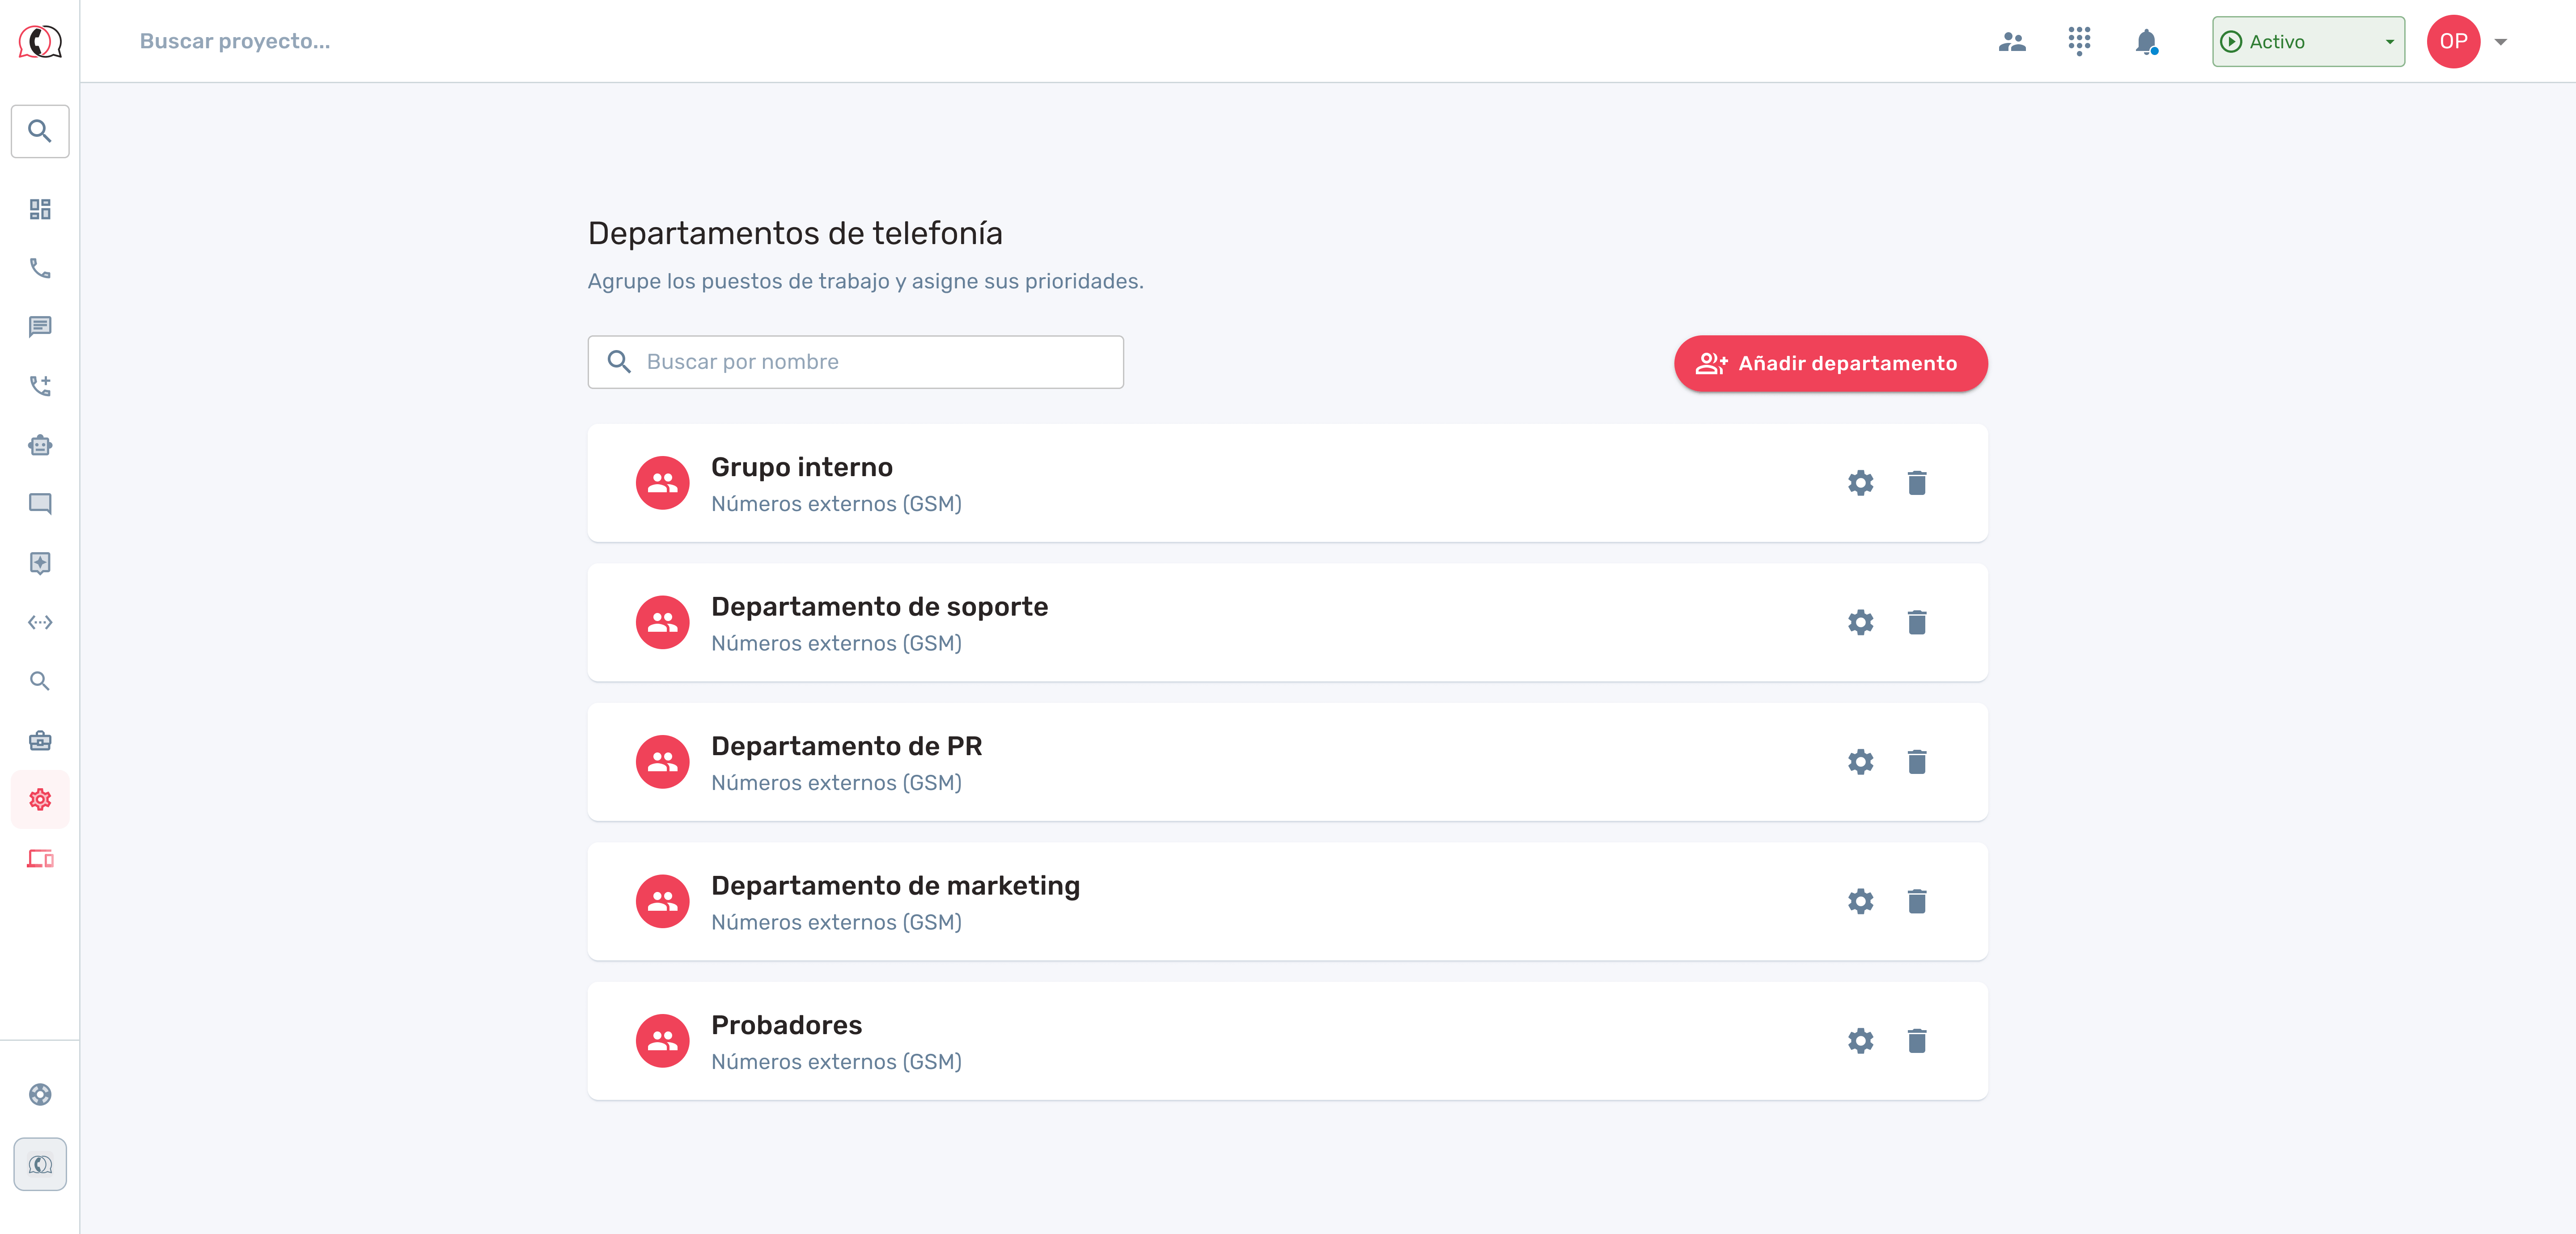2576x1234 pixels.
Task: Delete the Probadores department
Action: click(x=1916, y=1041)
